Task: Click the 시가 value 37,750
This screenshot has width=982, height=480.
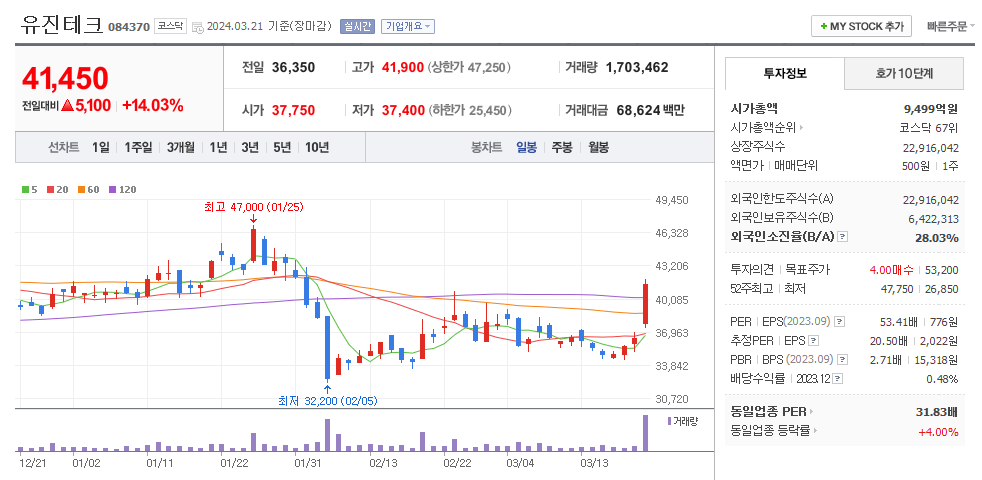Action: [x=293, y=110]
